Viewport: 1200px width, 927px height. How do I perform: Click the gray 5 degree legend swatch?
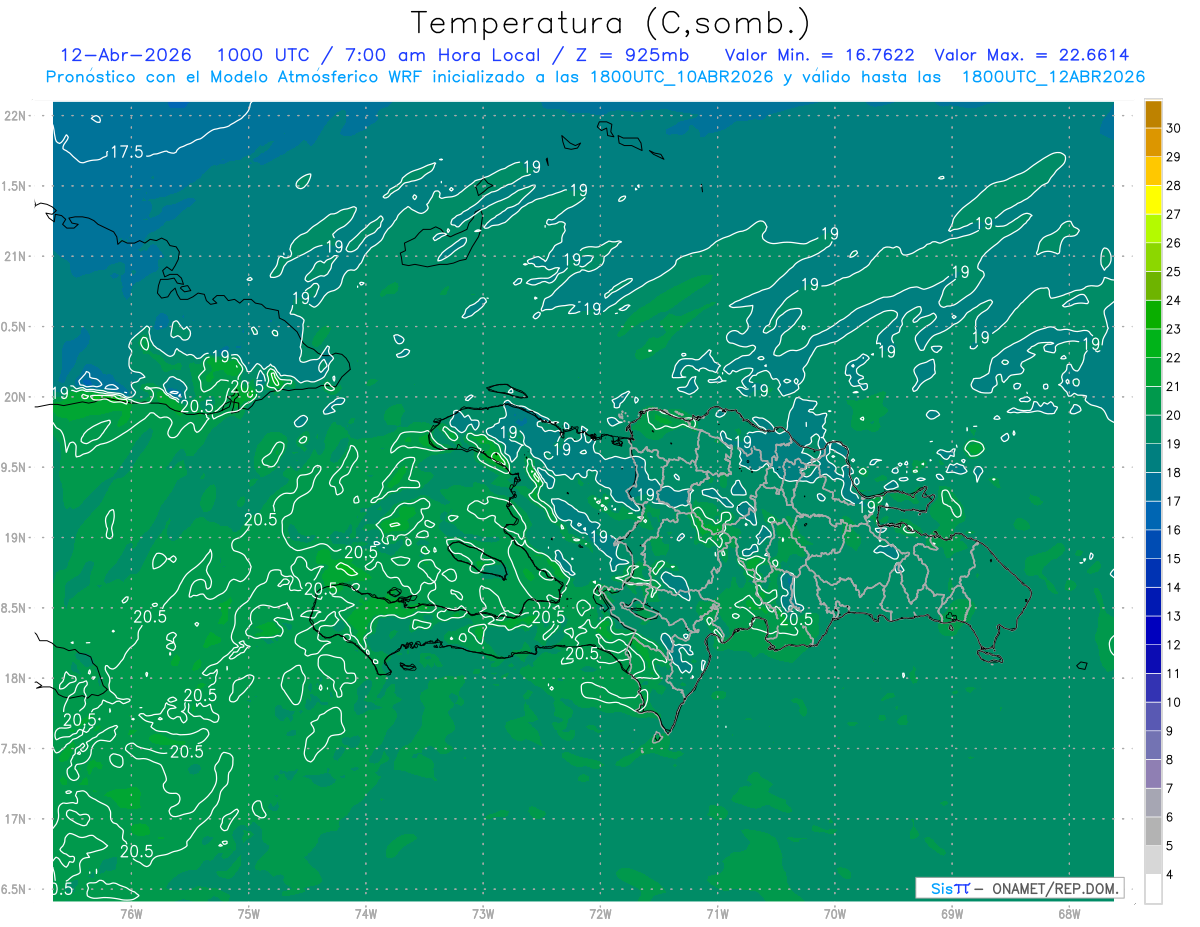(1153, 831)
